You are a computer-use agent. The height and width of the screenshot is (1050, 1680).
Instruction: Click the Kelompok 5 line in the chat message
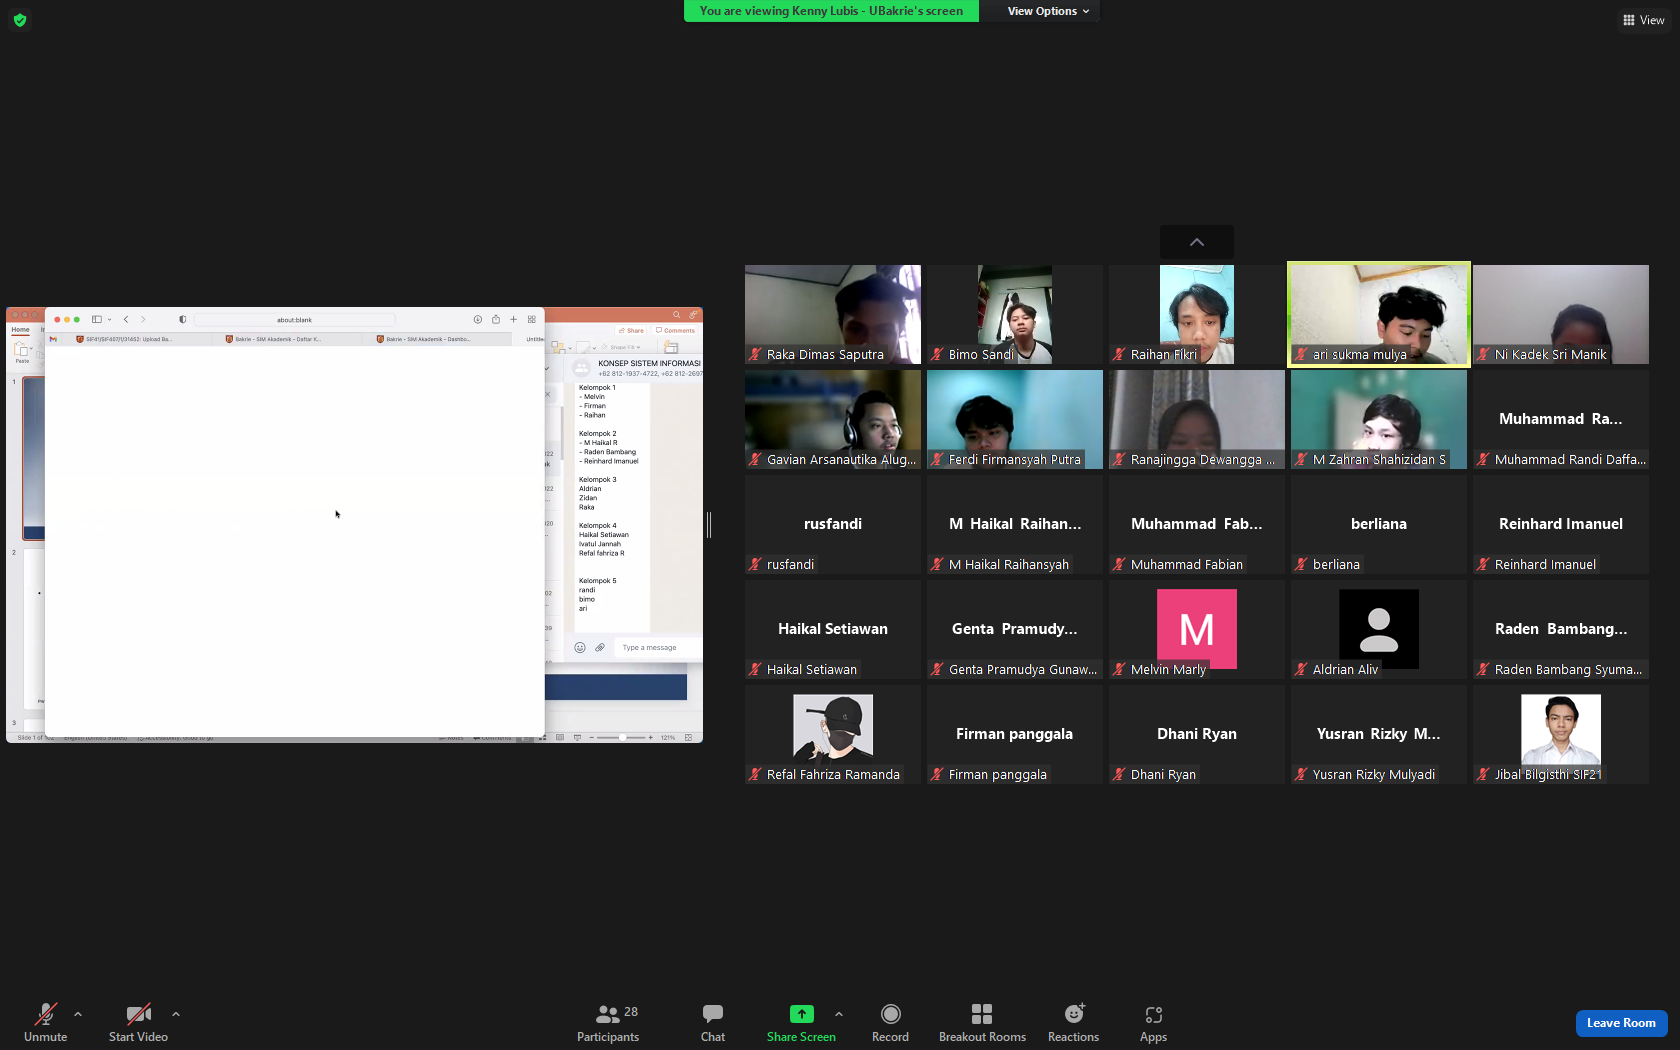(x=598, y=581)
